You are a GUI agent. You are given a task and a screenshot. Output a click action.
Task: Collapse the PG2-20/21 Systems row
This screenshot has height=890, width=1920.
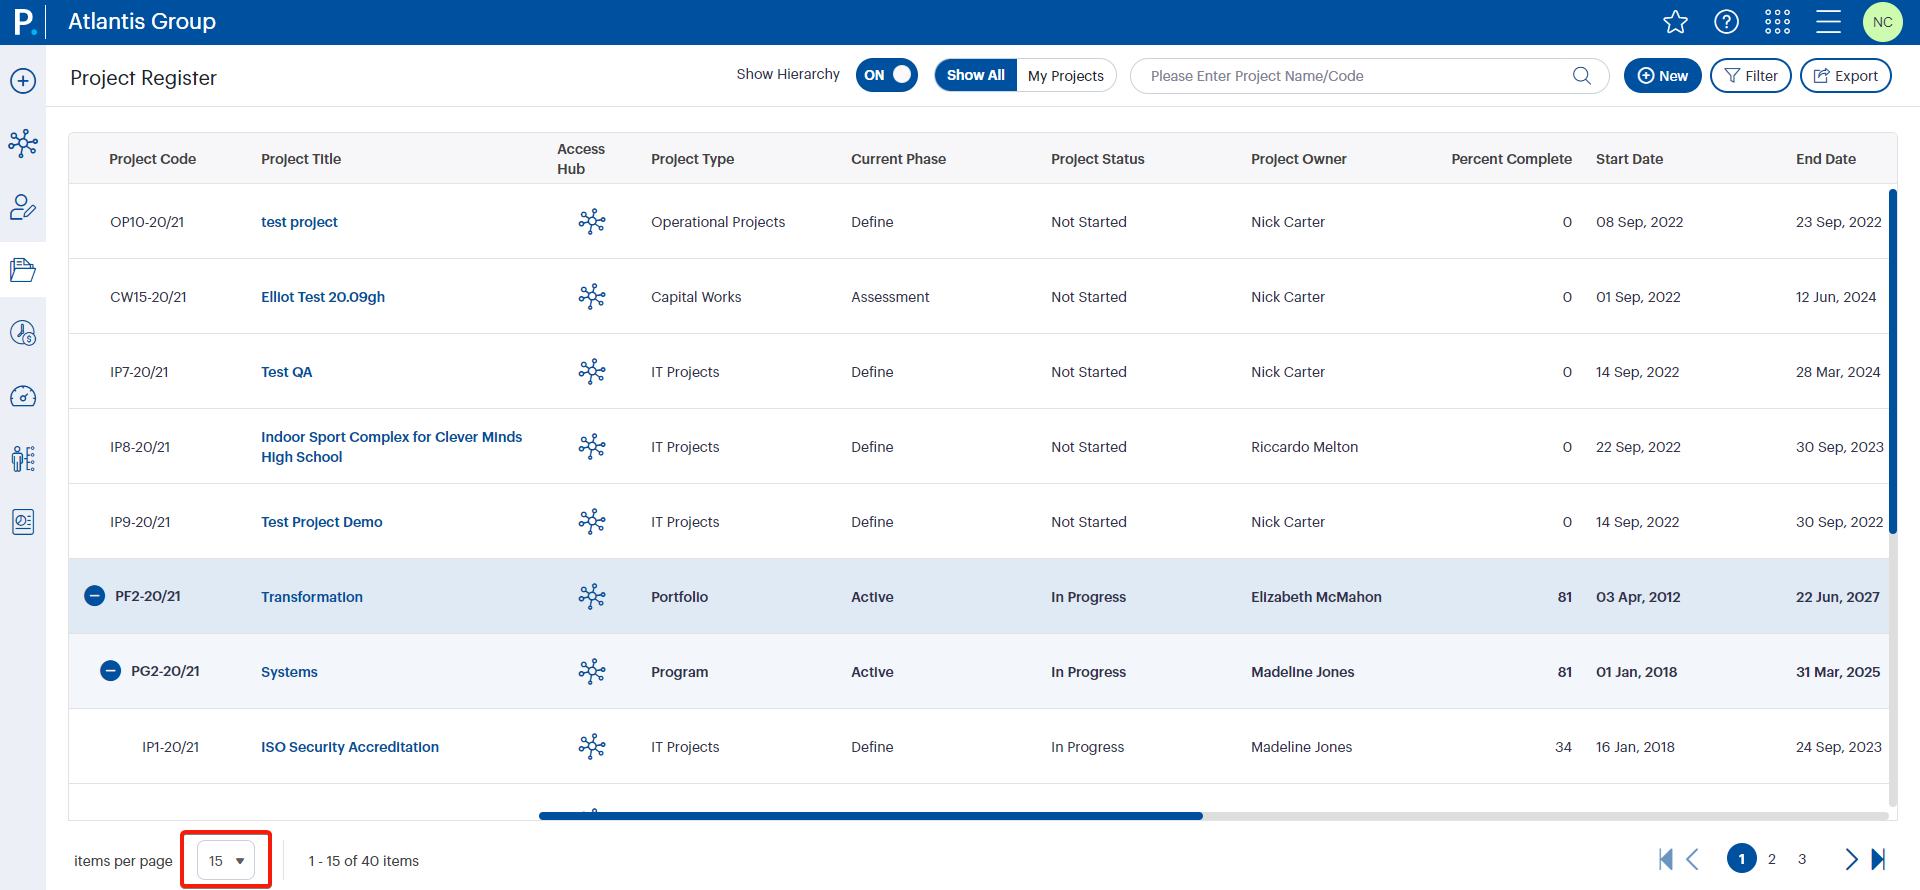point(111,671)
